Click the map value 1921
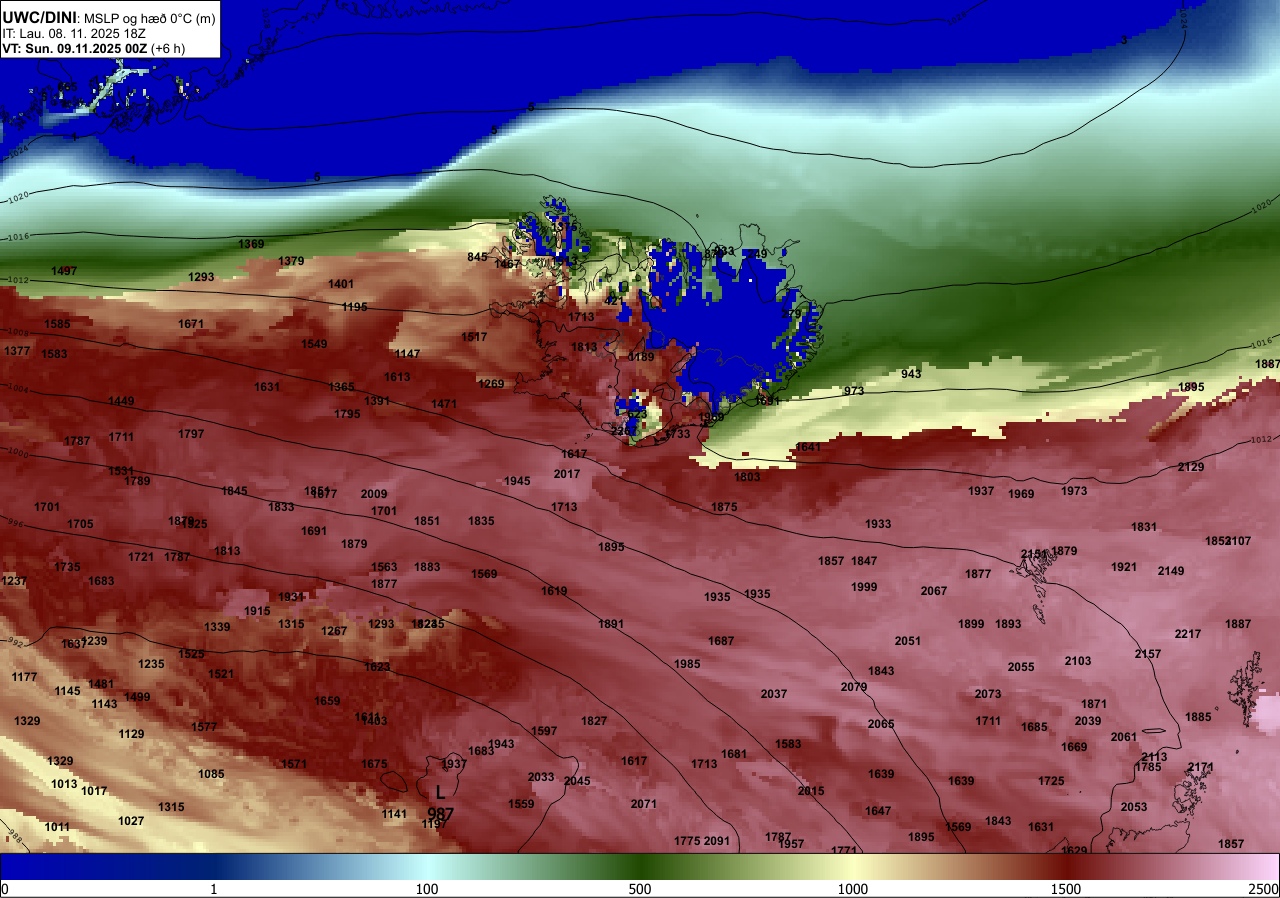 coord(1124,567)
